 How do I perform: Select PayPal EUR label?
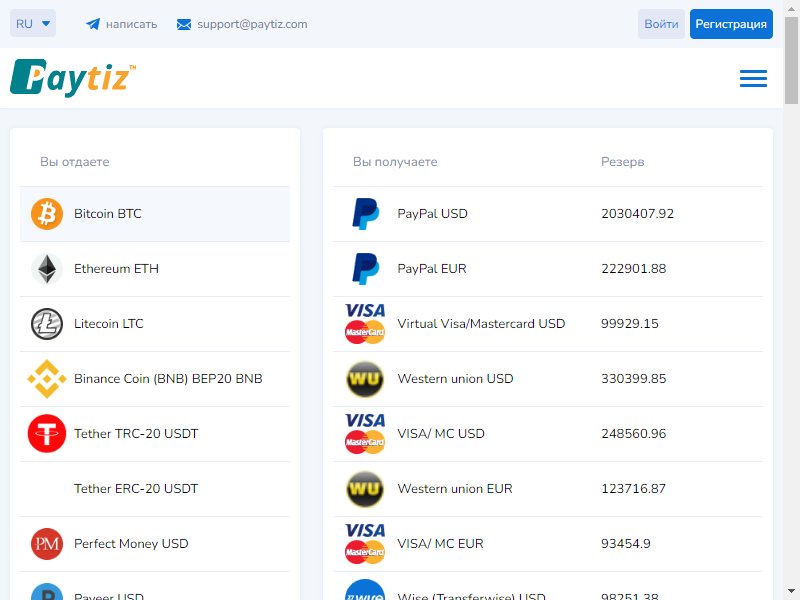point(432,269)
